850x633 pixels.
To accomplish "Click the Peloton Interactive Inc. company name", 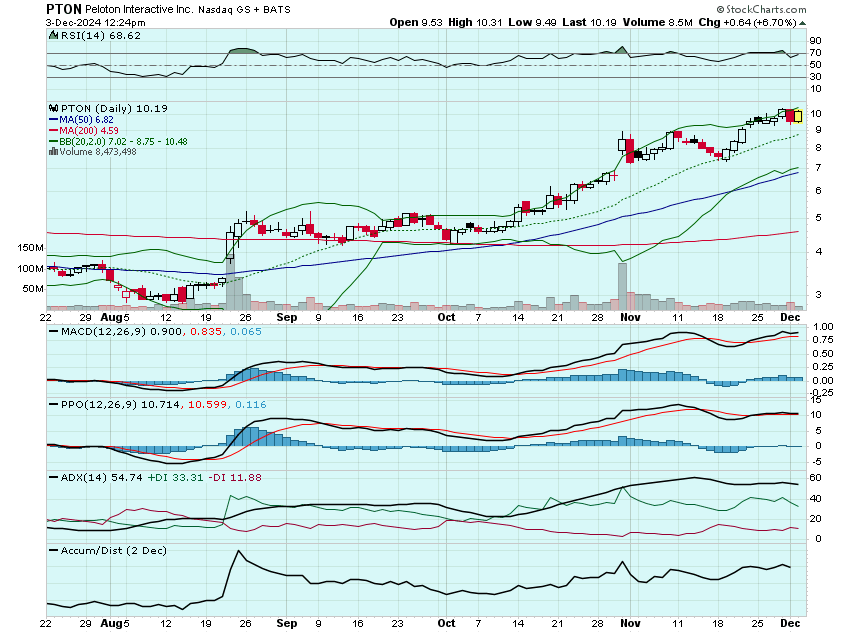I will 139,10.
